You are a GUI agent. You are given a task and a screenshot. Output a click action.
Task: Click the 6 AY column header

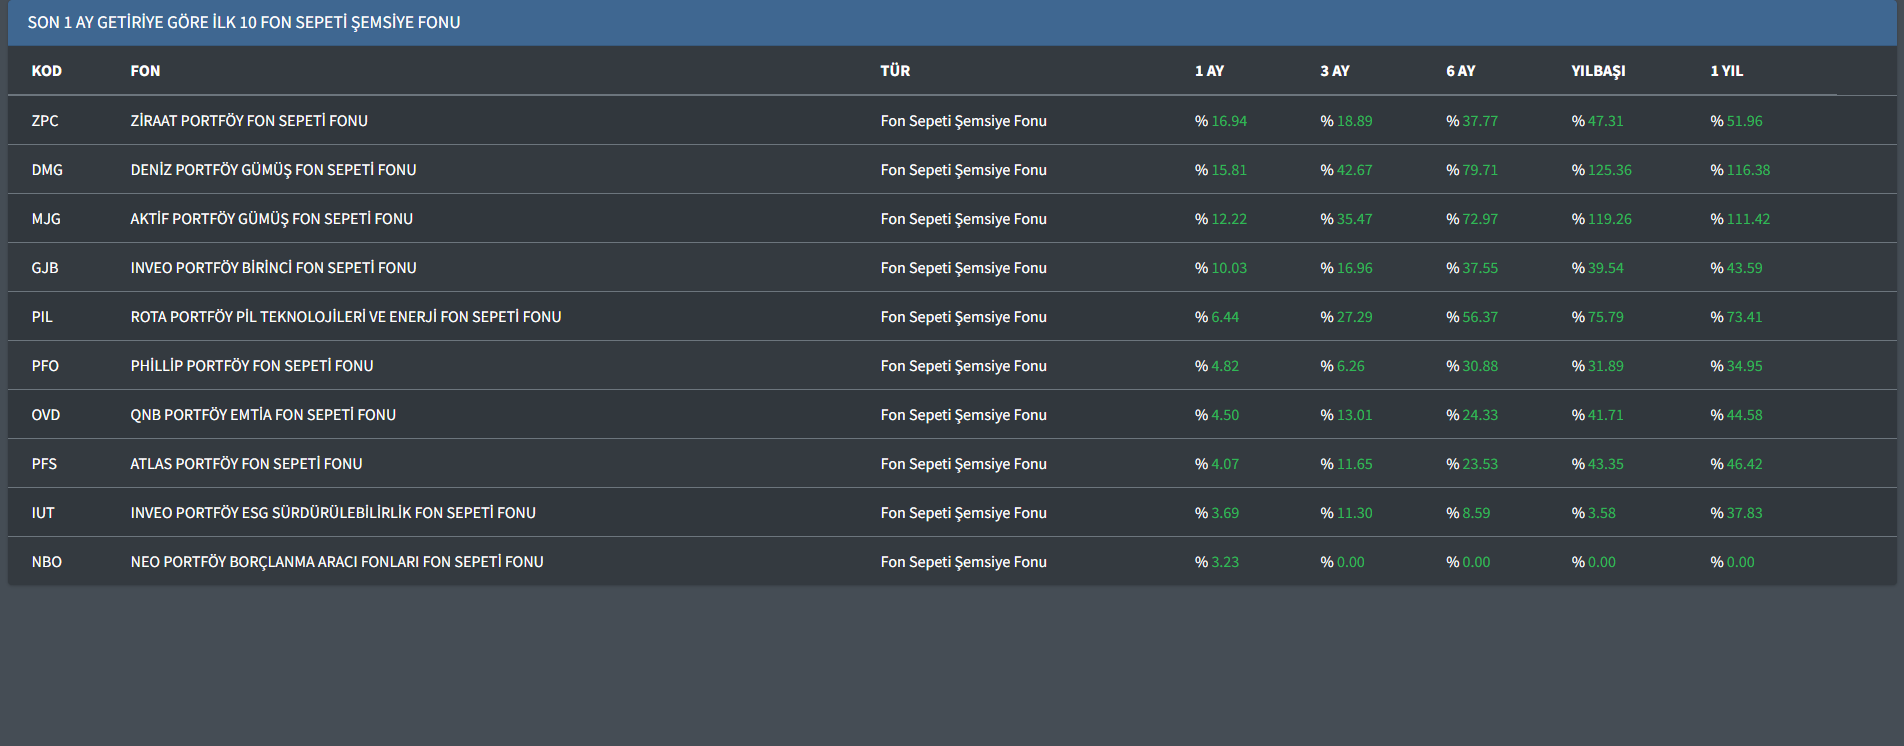1460,71
